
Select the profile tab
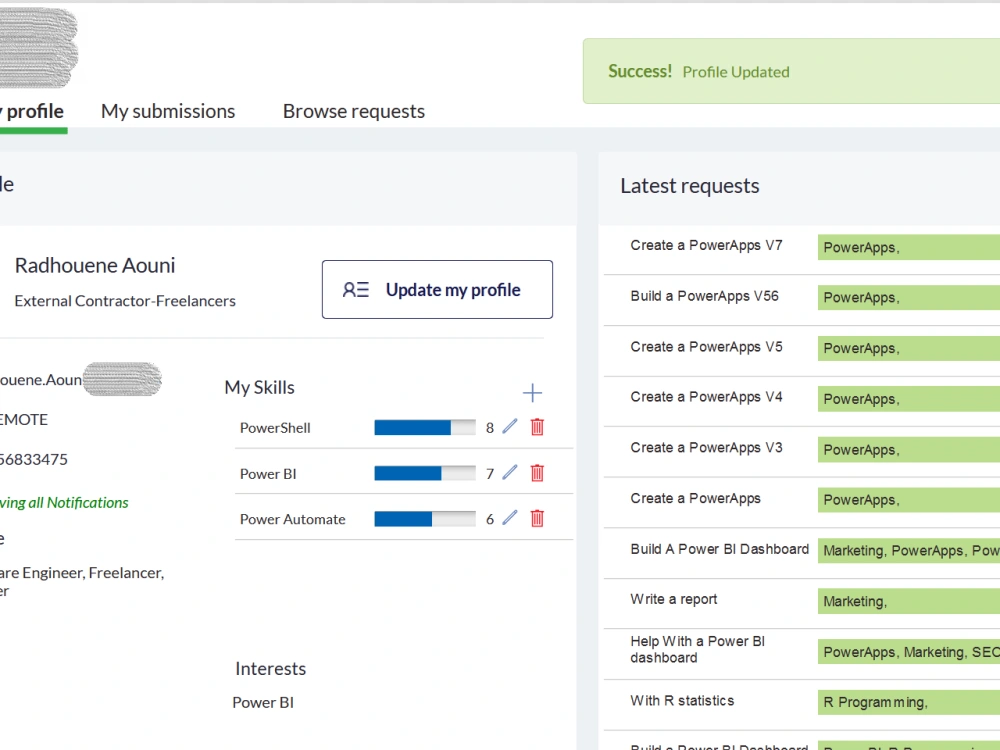point(32,112)
